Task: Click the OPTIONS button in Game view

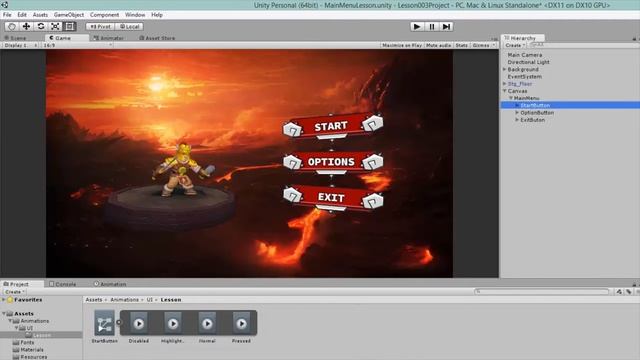Action: 332,162
